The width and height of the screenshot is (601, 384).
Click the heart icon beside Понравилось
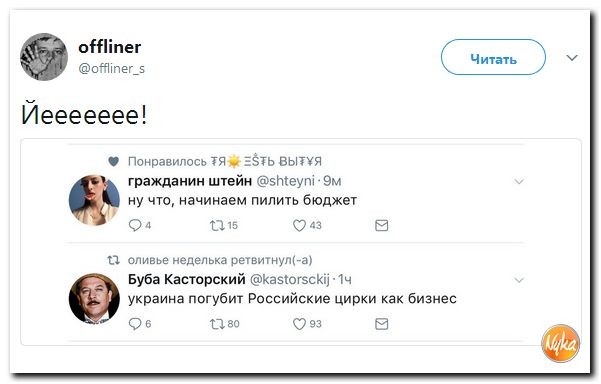(x=113, y=161)
